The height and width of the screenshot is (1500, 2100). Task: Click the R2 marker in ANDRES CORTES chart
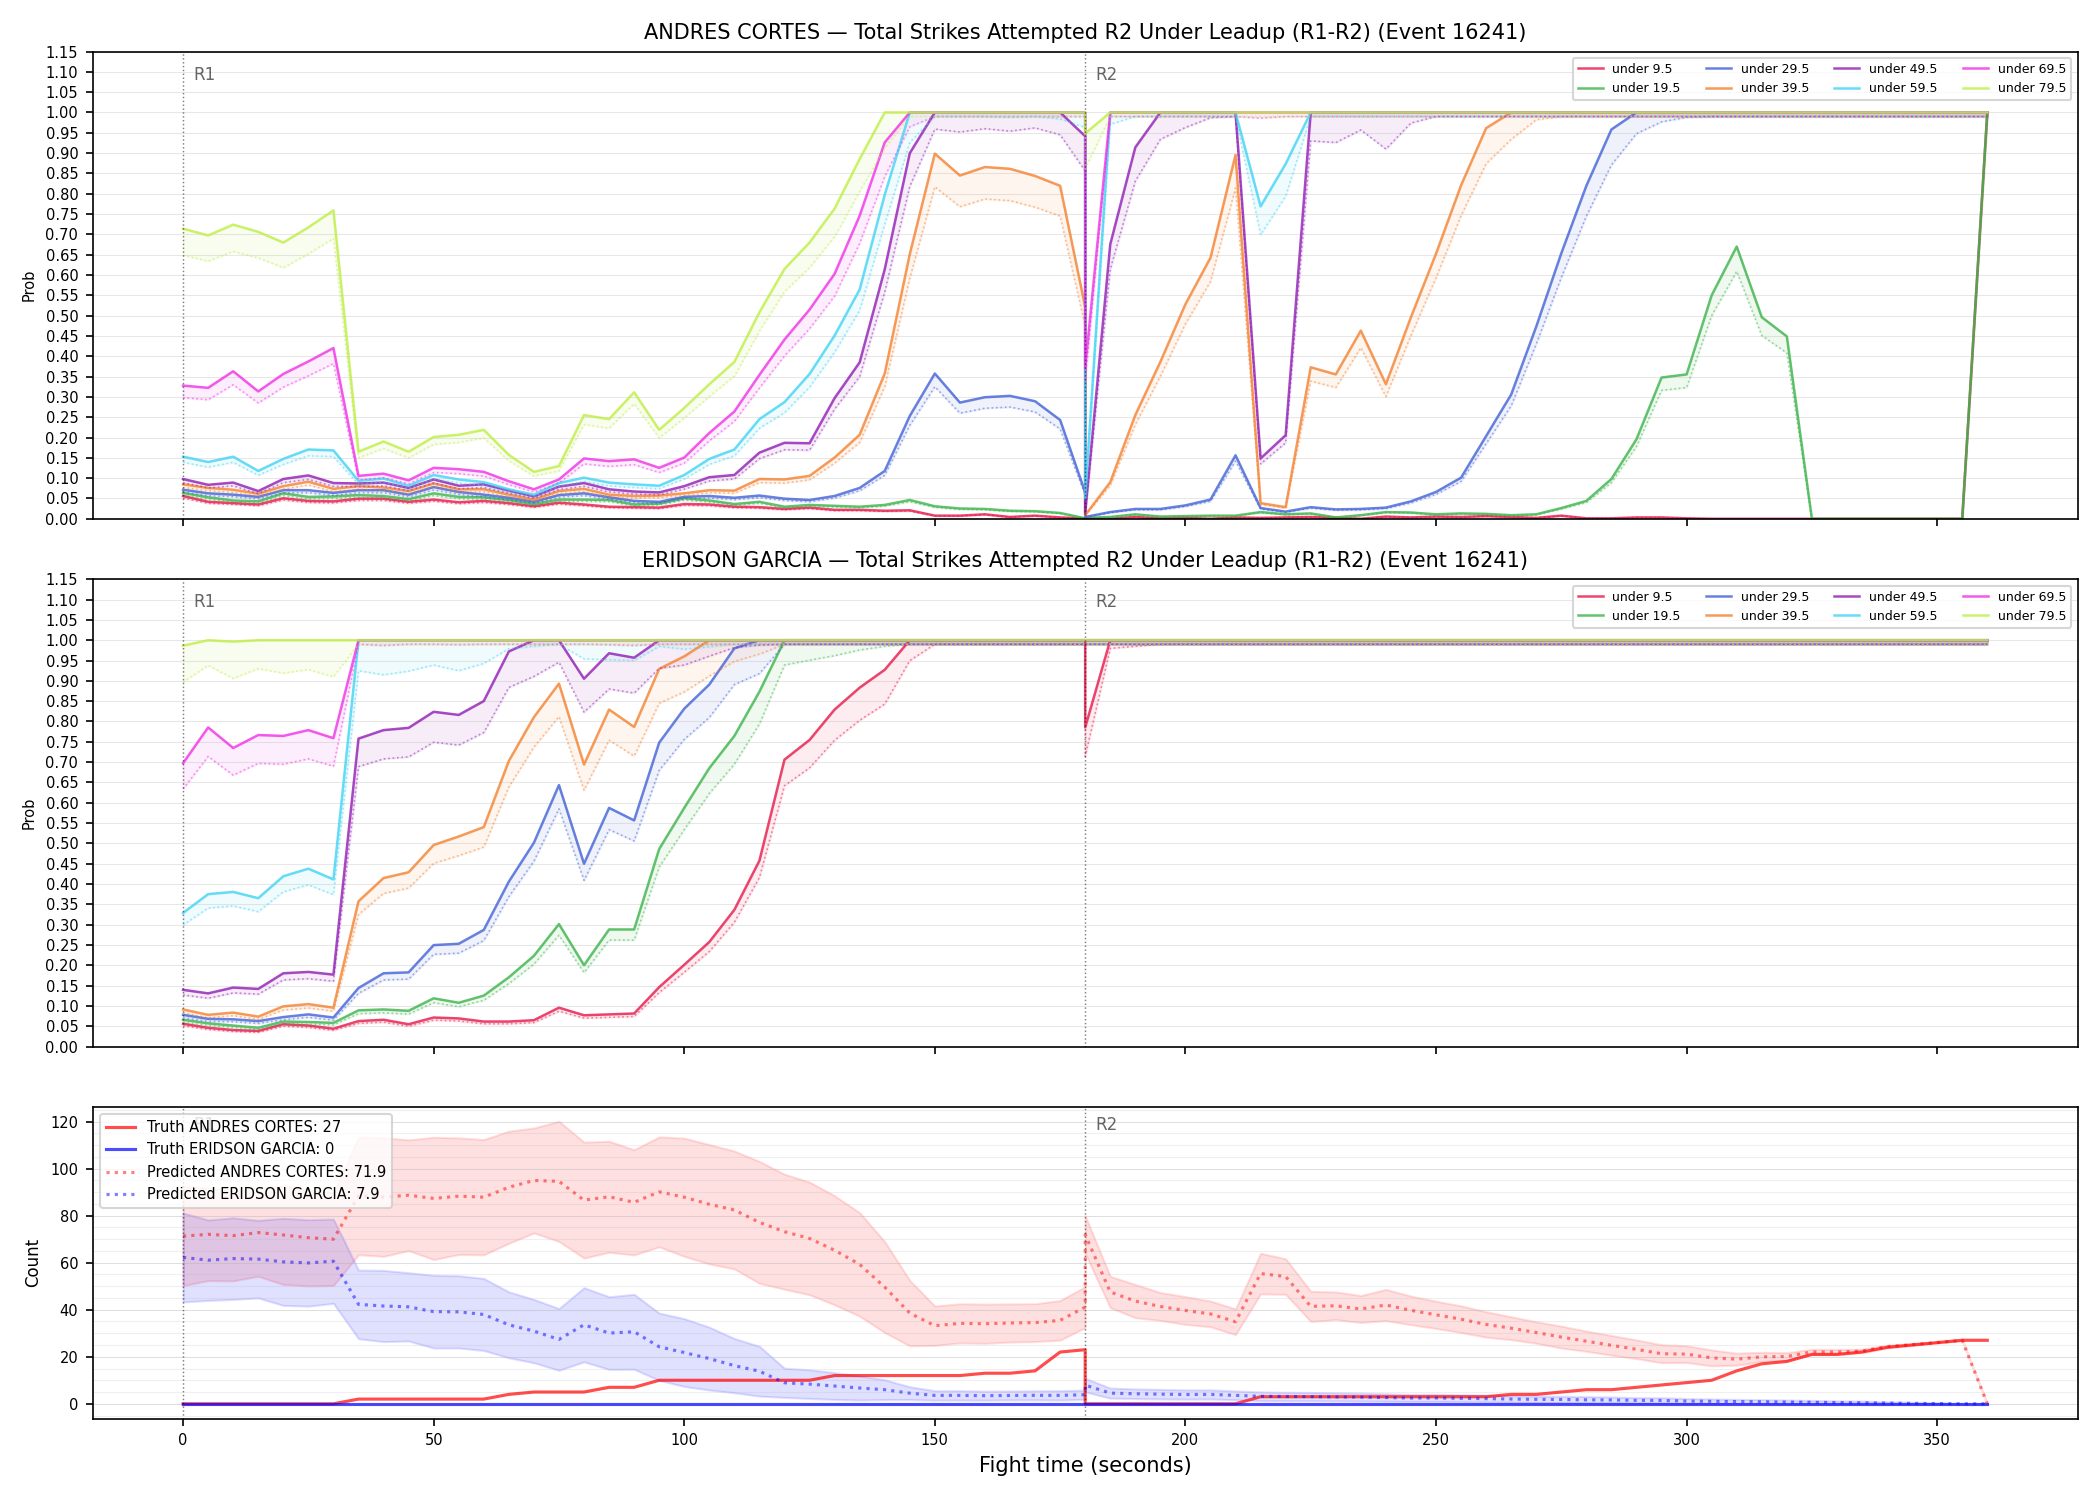[x=1106, y=74]
